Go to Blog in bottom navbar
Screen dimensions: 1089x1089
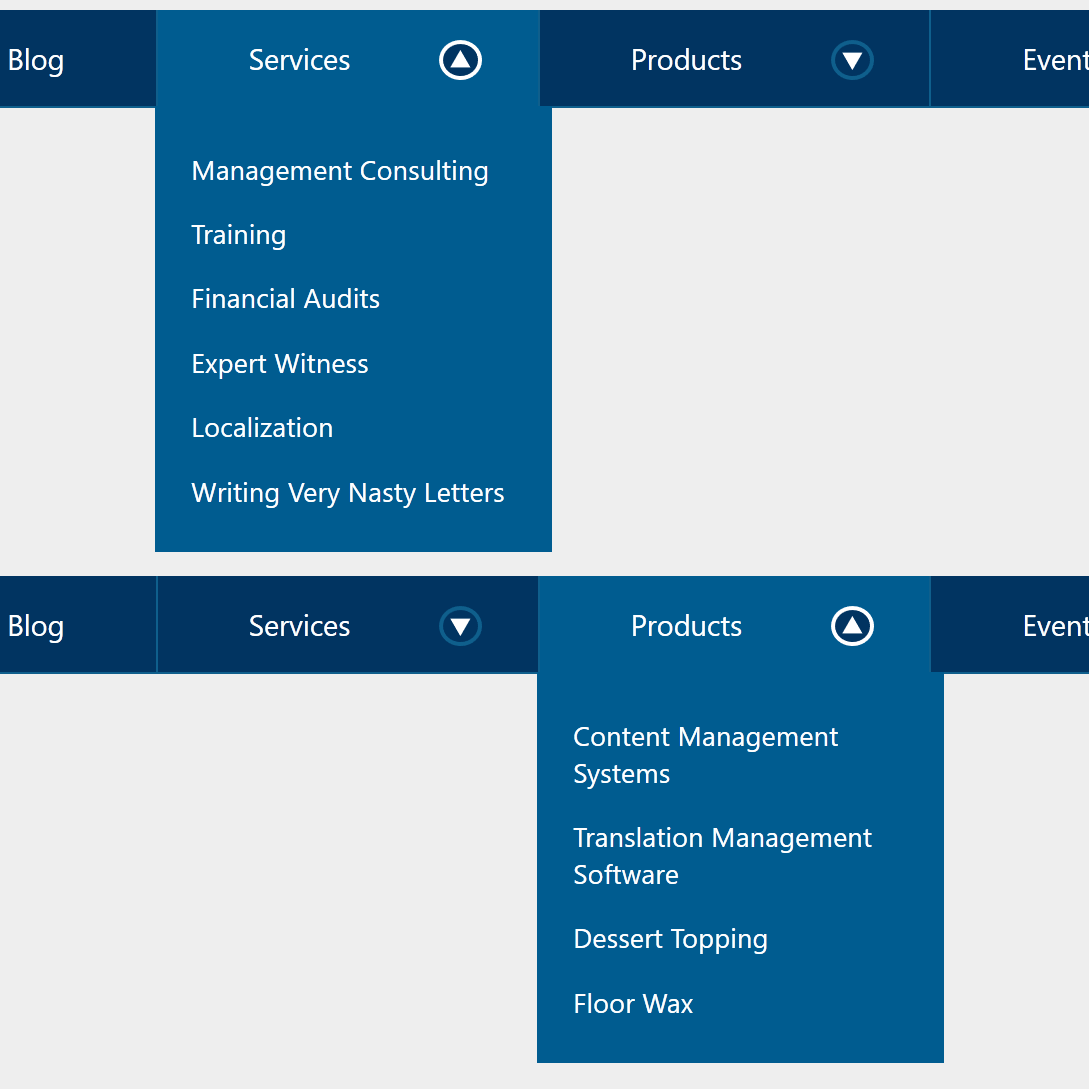coord(36,626)
